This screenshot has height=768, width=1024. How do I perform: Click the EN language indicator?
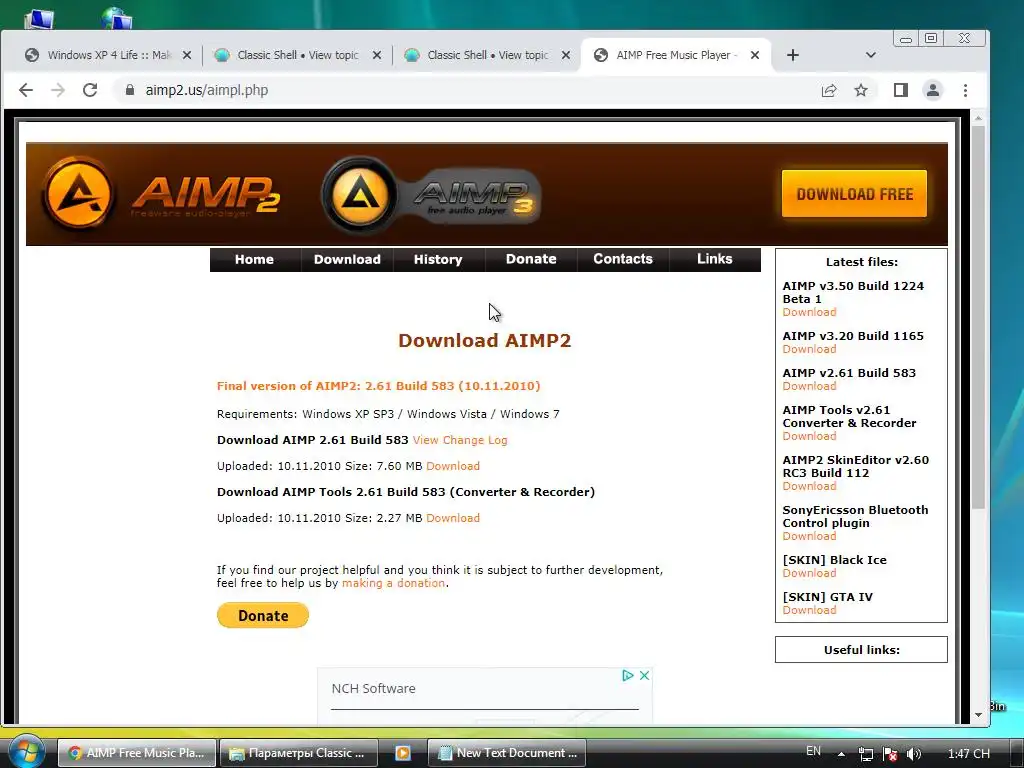[813, 751]
